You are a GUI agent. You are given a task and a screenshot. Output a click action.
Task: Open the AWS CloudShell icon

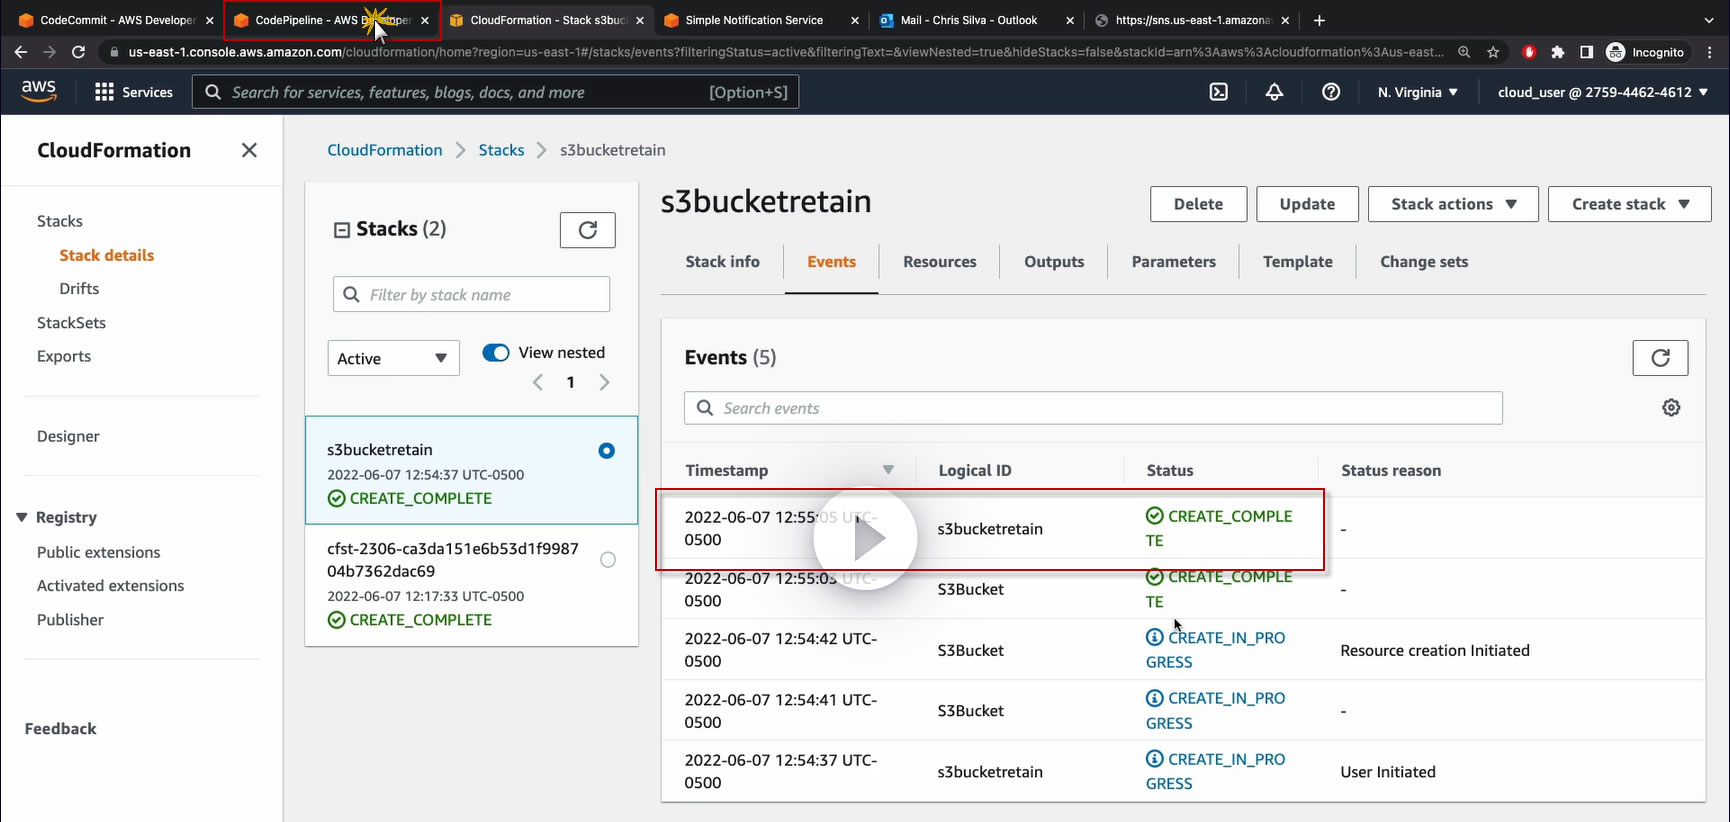pyautogui.click(x=1218, y=92)
